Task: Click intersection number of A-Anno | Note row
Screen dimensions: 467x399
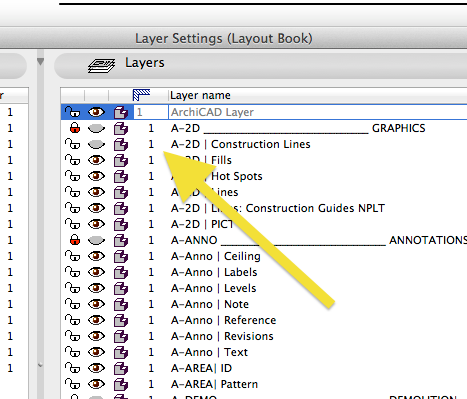Action: [151, 304]
